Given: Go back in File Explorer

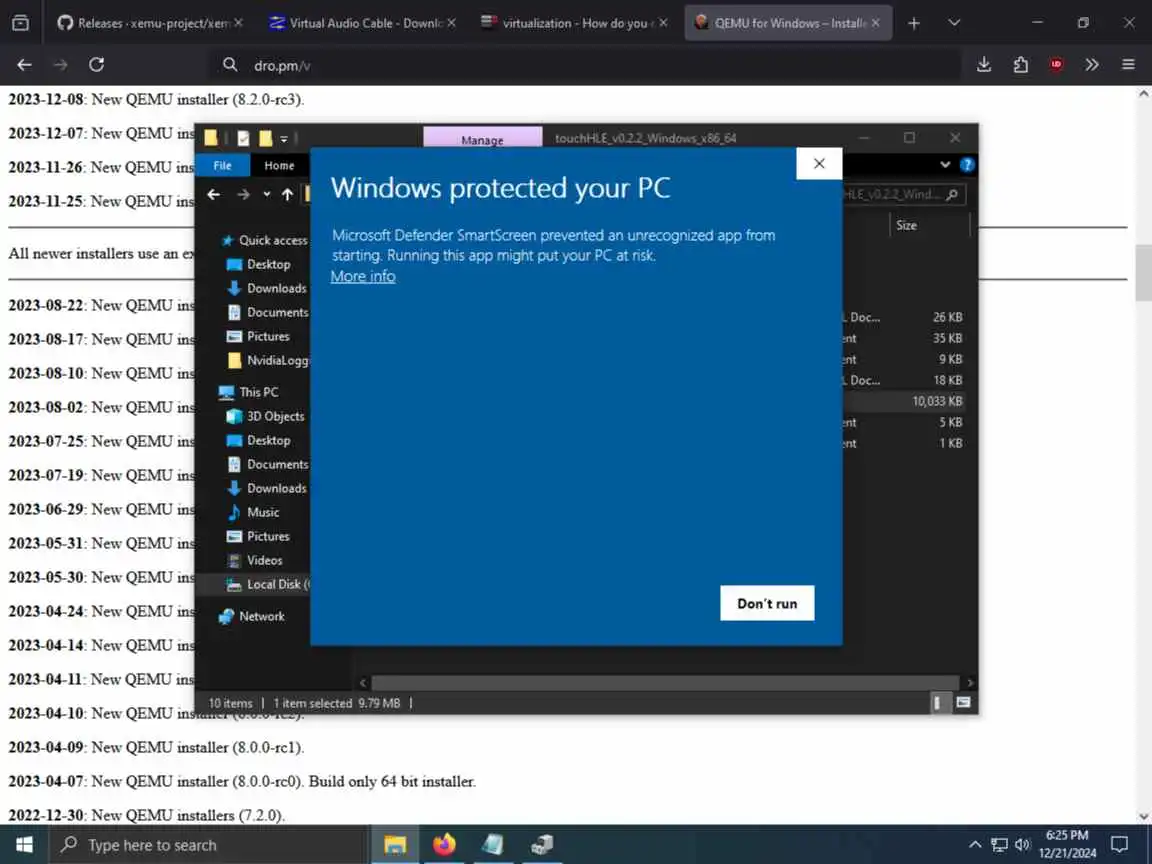Looking at the screenshot, I should [214, 195].
